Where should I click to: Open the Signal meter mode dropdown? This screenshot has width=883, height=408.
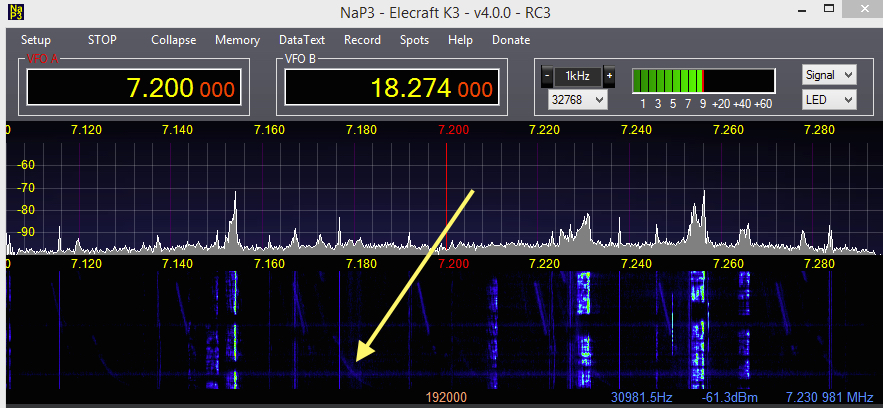point(829,76)
